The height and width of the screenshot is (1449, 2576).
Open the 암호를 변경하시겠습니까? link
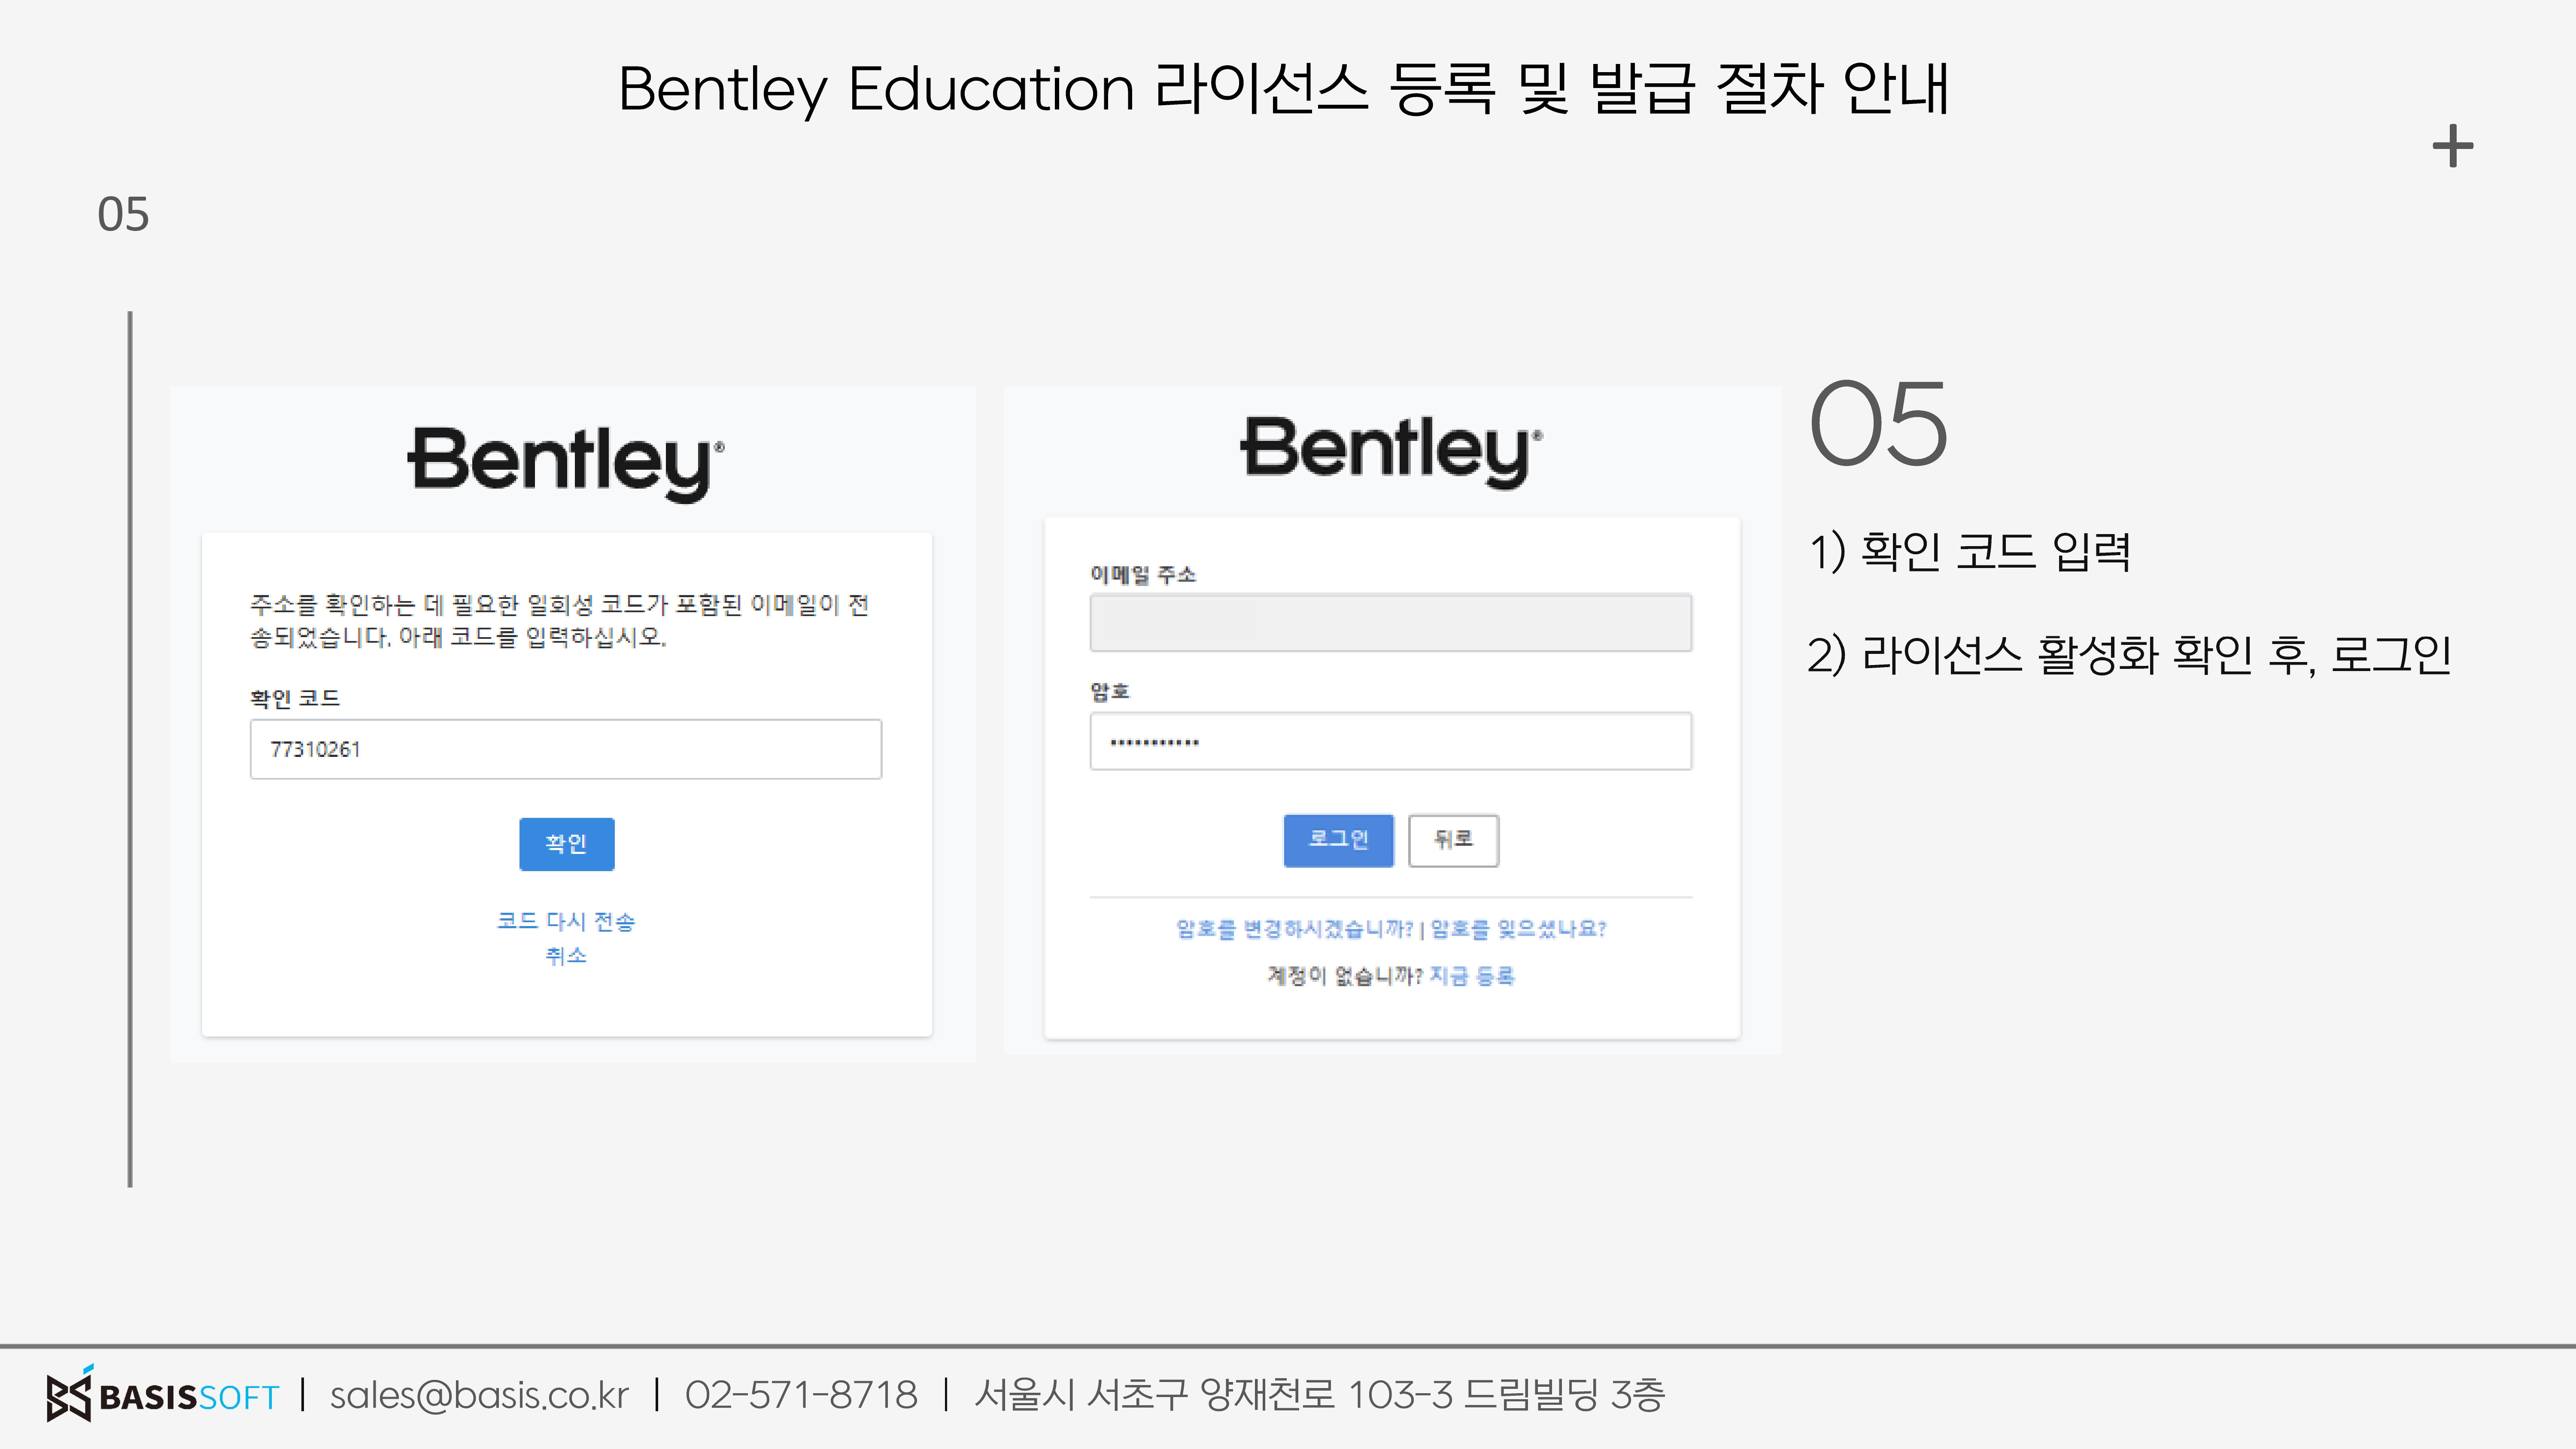click(1294, 929)
